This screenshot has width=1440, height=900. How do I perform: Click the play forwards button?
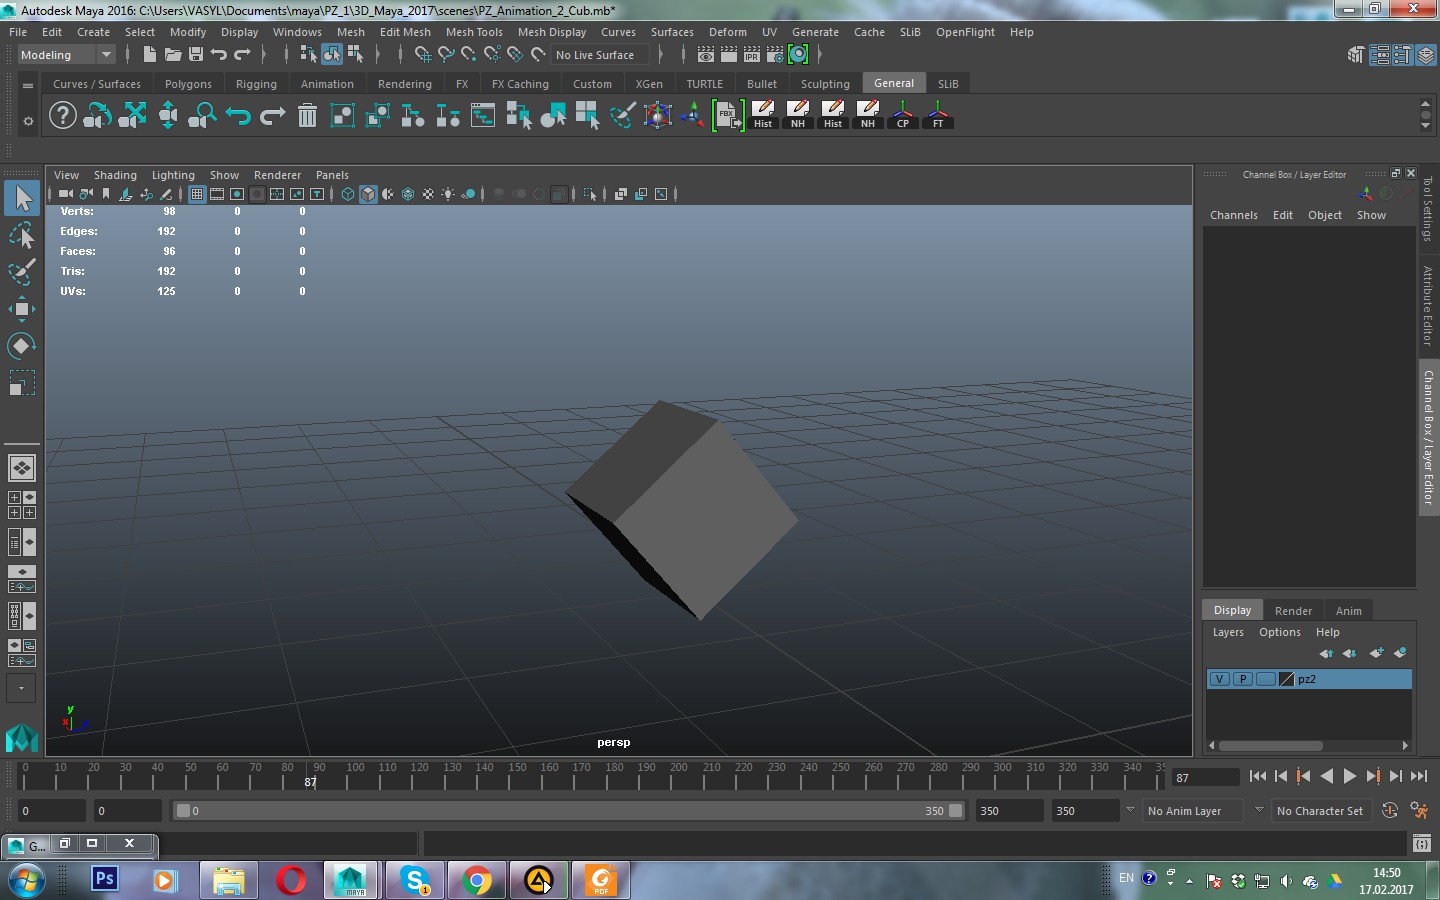[x=1349, y=776]
